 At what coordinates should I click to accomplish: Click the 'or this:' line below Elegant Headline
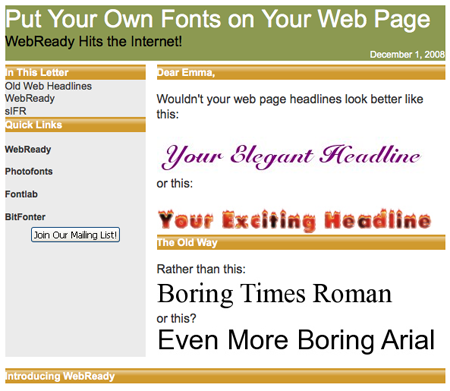click(175, 183)
